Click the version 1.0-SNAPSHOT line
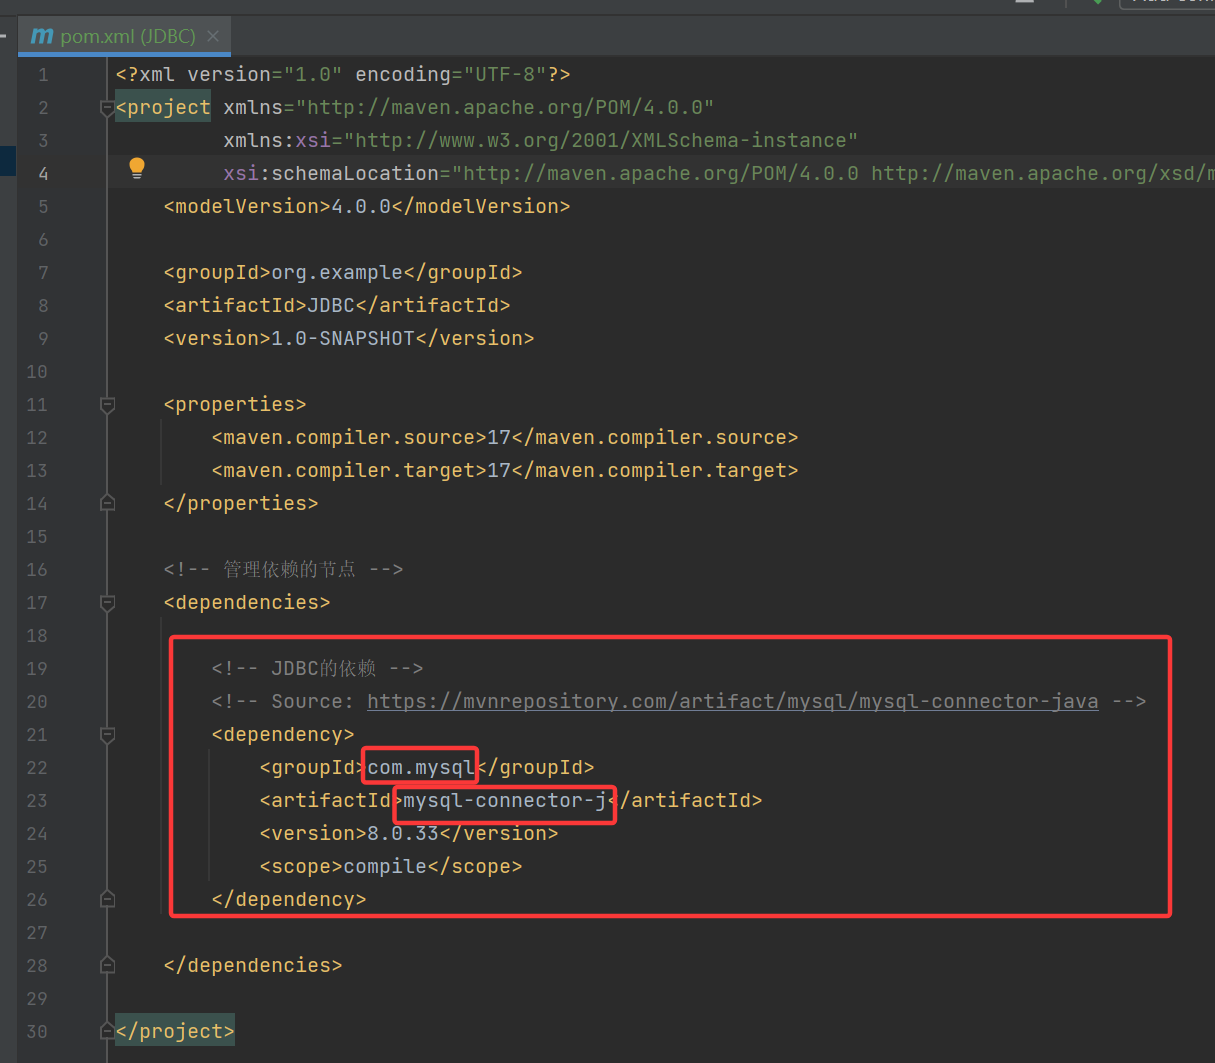Screen dimensions: 1215x1063 [349, 338]
